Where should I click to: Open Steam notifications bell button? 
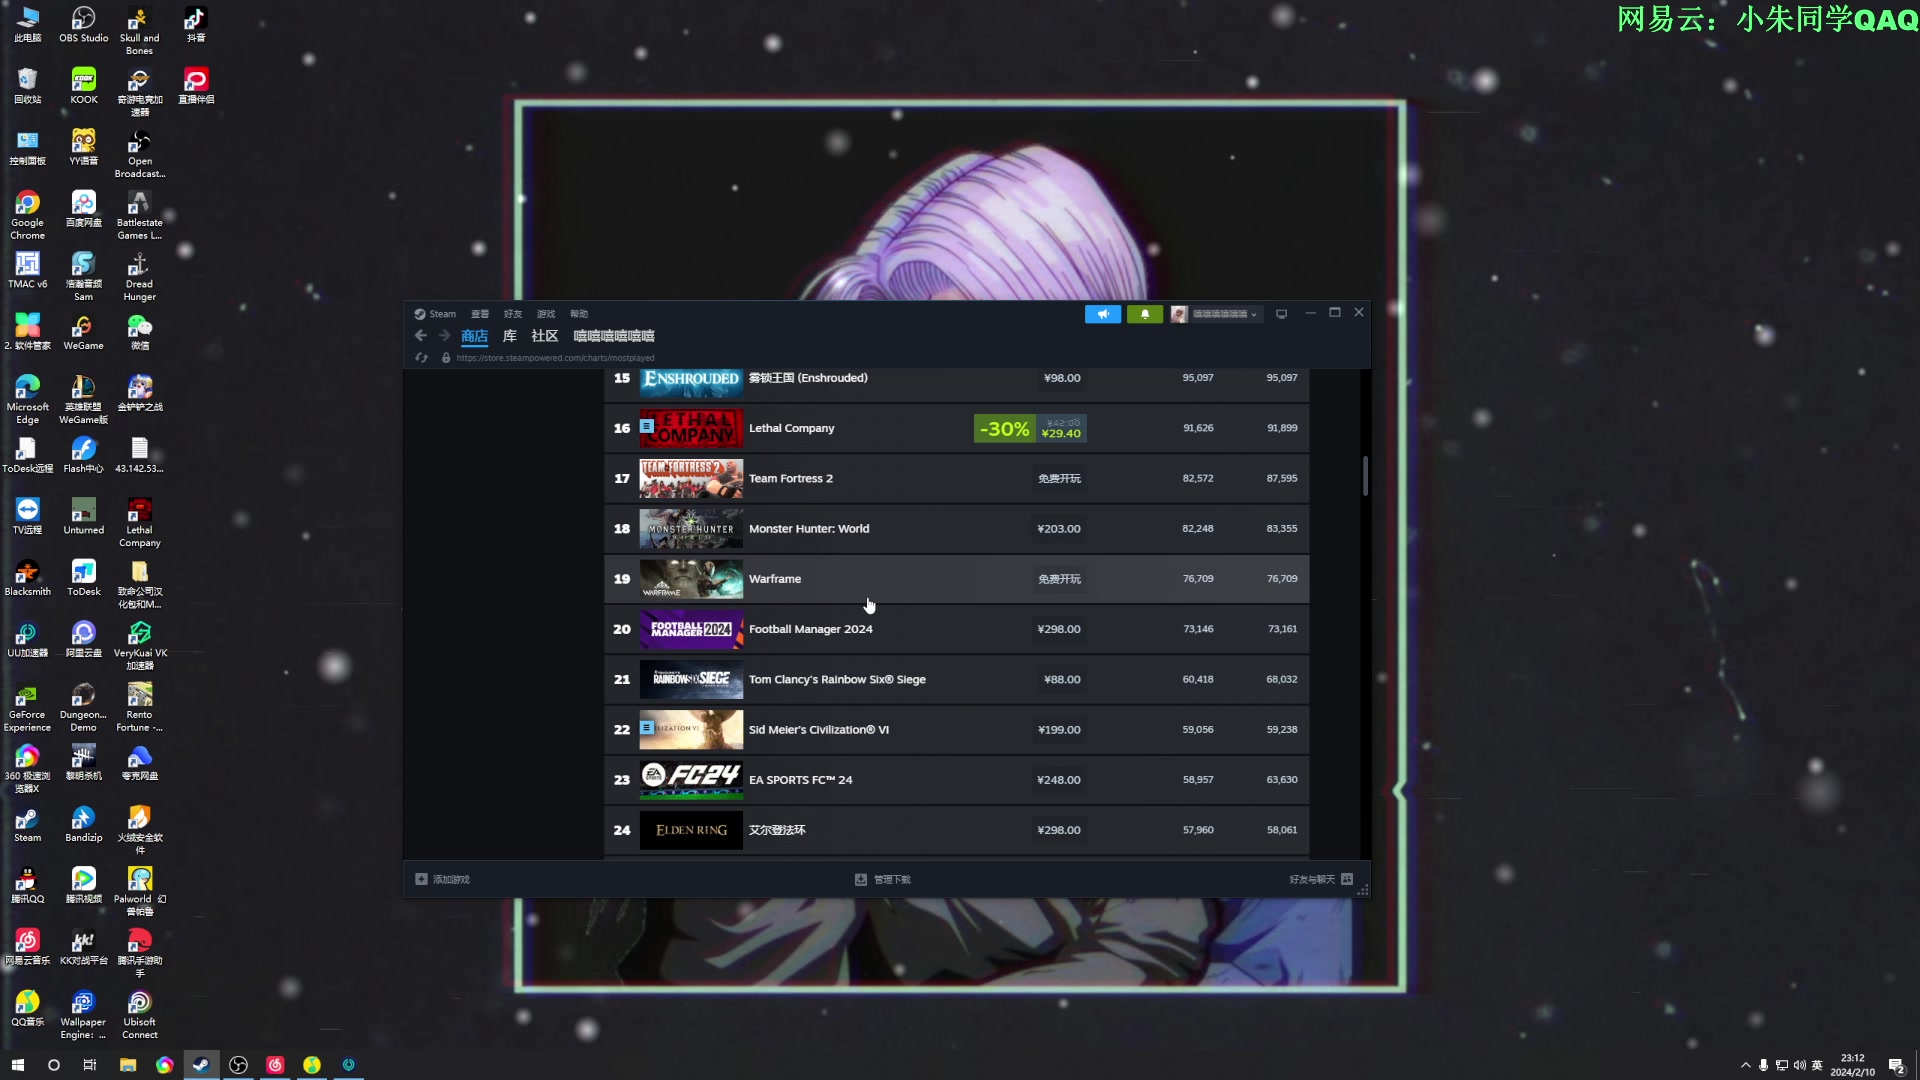point(1145,314)
